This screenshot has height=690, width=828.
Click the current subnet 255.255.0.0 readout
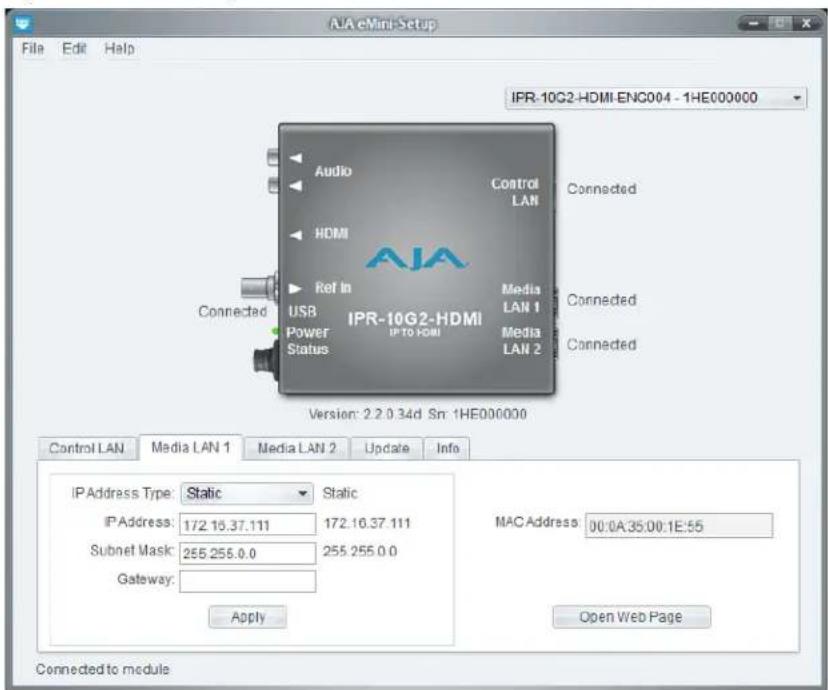coord(360,551)
